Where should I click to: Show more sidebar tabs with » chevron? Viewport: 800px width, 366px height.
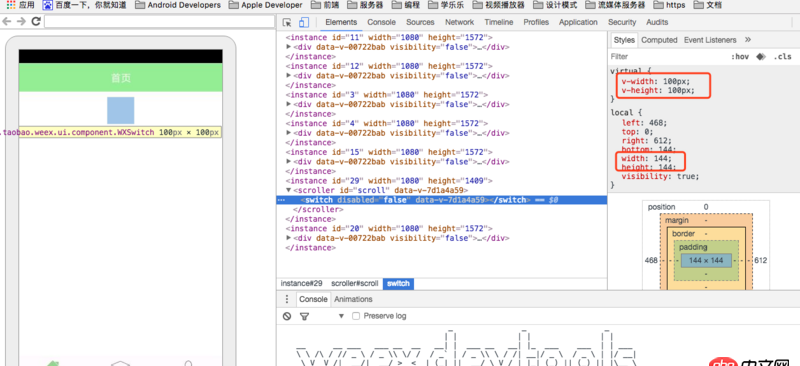pos(748,40)
